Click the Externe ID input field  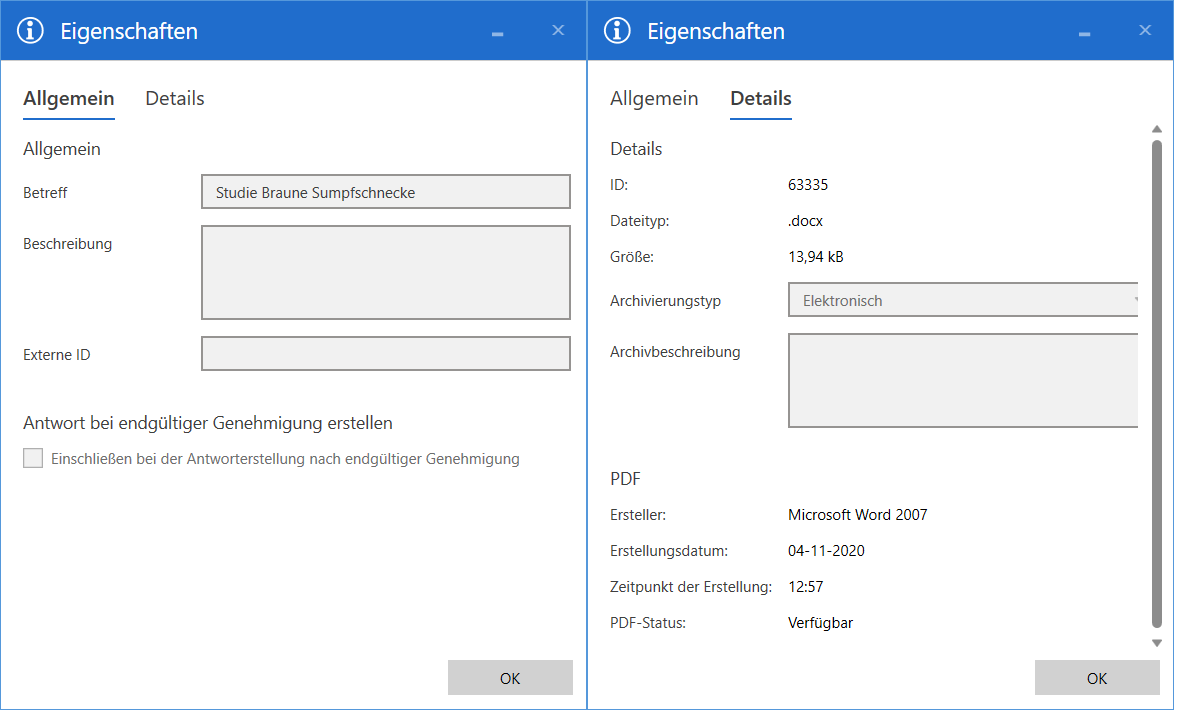(x=386, y=353)
